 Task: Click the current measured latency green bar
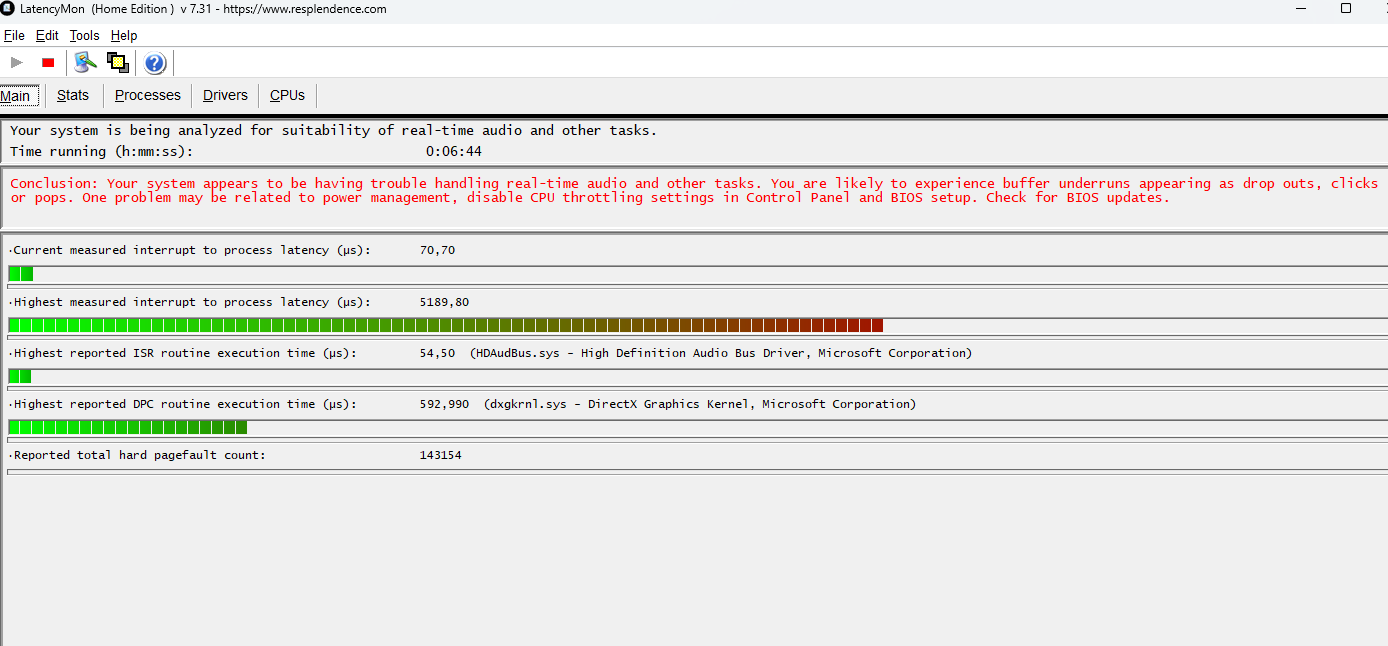click(20, 272)
